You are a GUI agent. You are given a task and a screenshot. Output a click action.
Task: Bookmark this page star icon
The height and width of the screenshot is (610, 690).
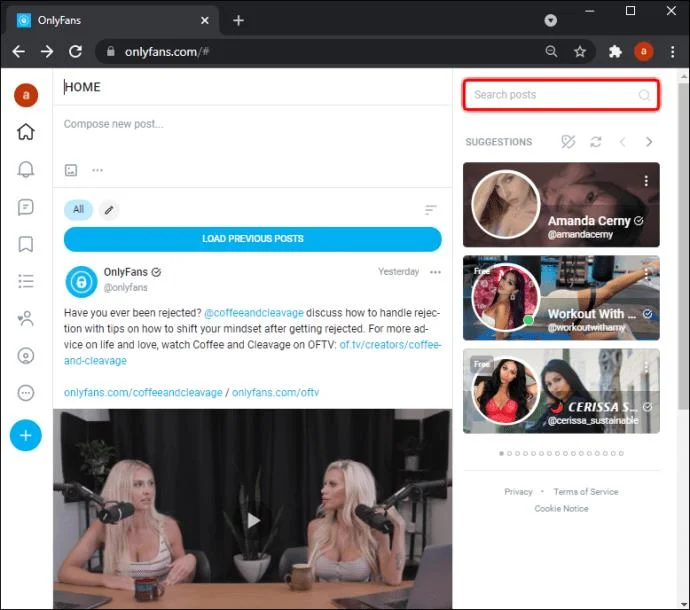pyautogui.click(x=580, y=51)
